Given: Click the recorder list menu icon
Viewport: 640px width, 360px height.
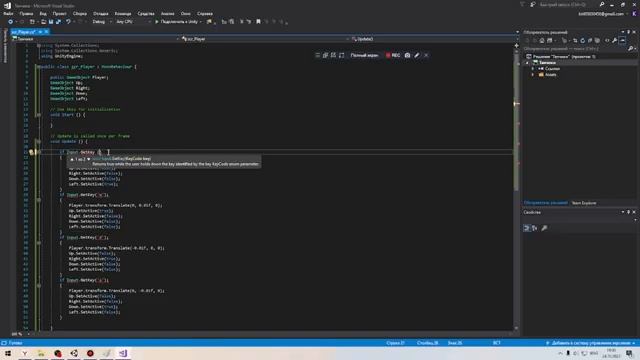Looking at the screenshot, I should click(x=318, y=55).
